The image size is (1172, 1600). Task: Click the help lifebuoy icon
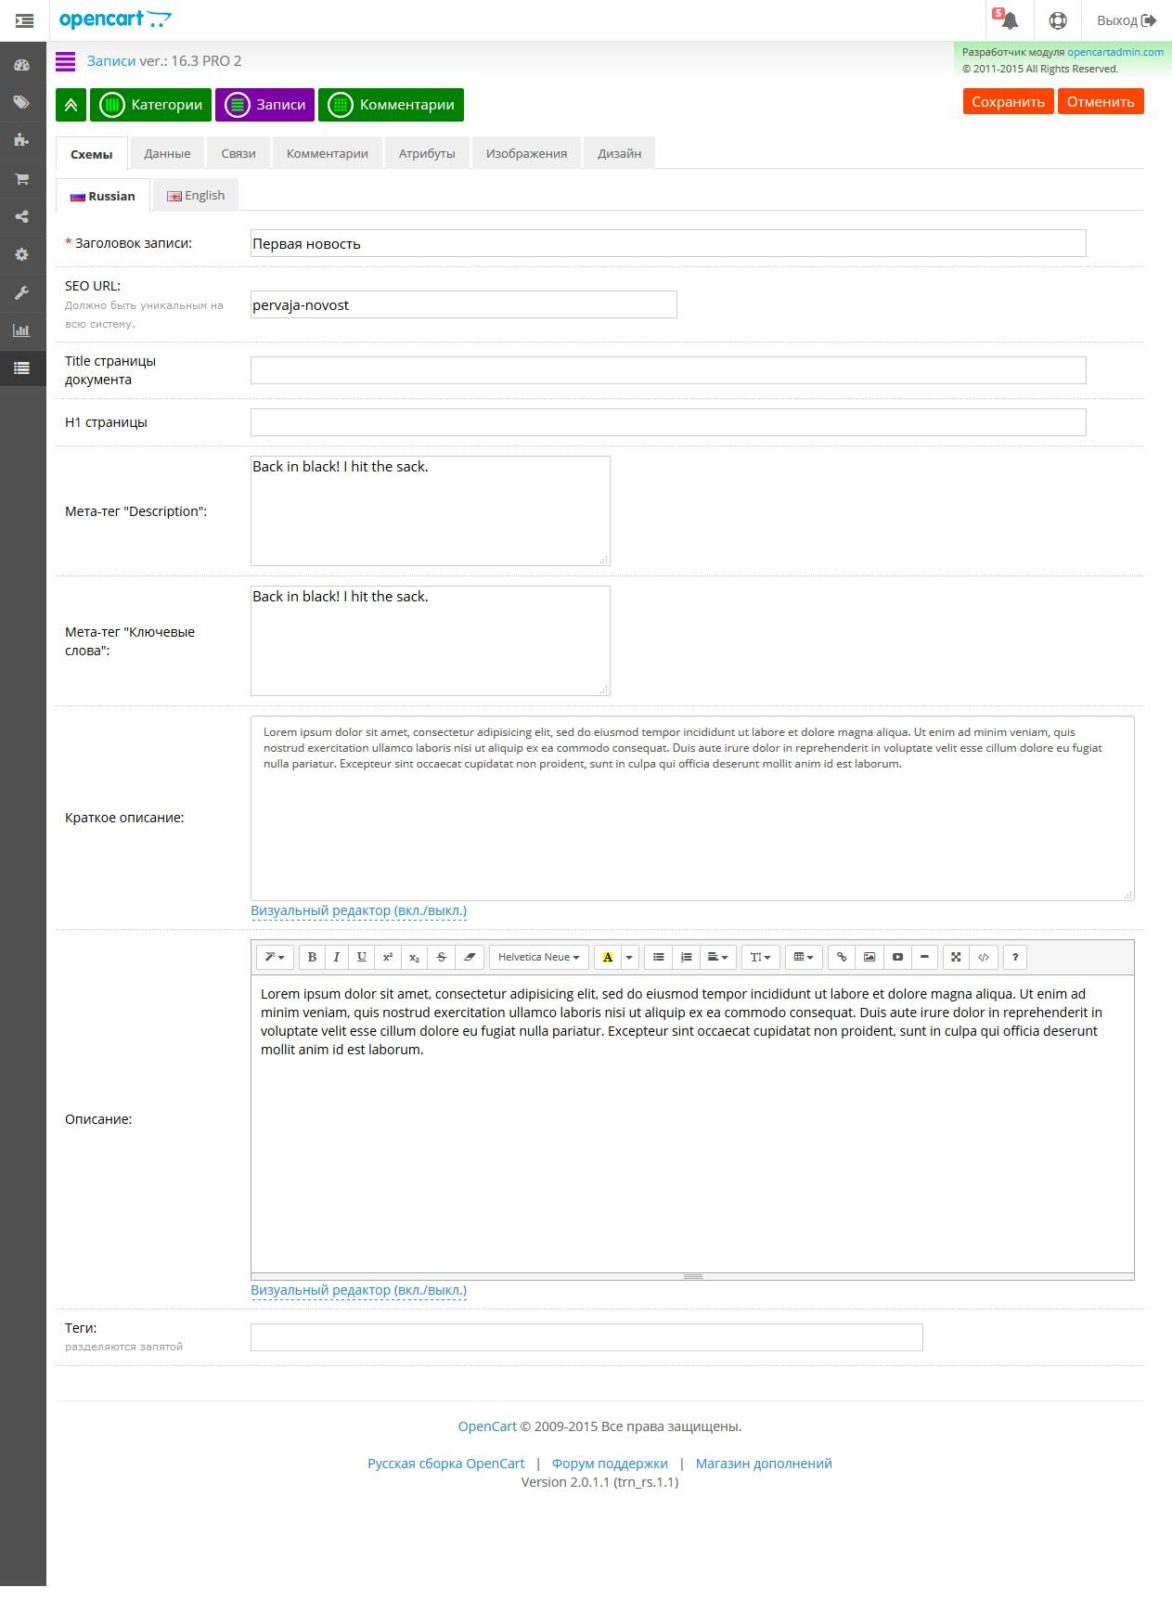tap(1058, 20)
